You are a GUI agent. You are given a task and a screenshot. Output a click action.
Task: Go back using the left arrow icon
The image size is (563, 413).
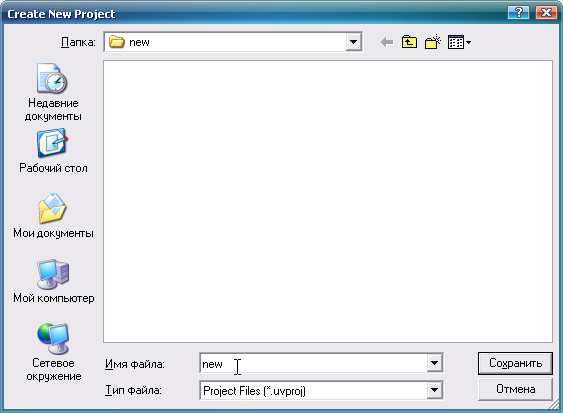(x=387, y=42)
